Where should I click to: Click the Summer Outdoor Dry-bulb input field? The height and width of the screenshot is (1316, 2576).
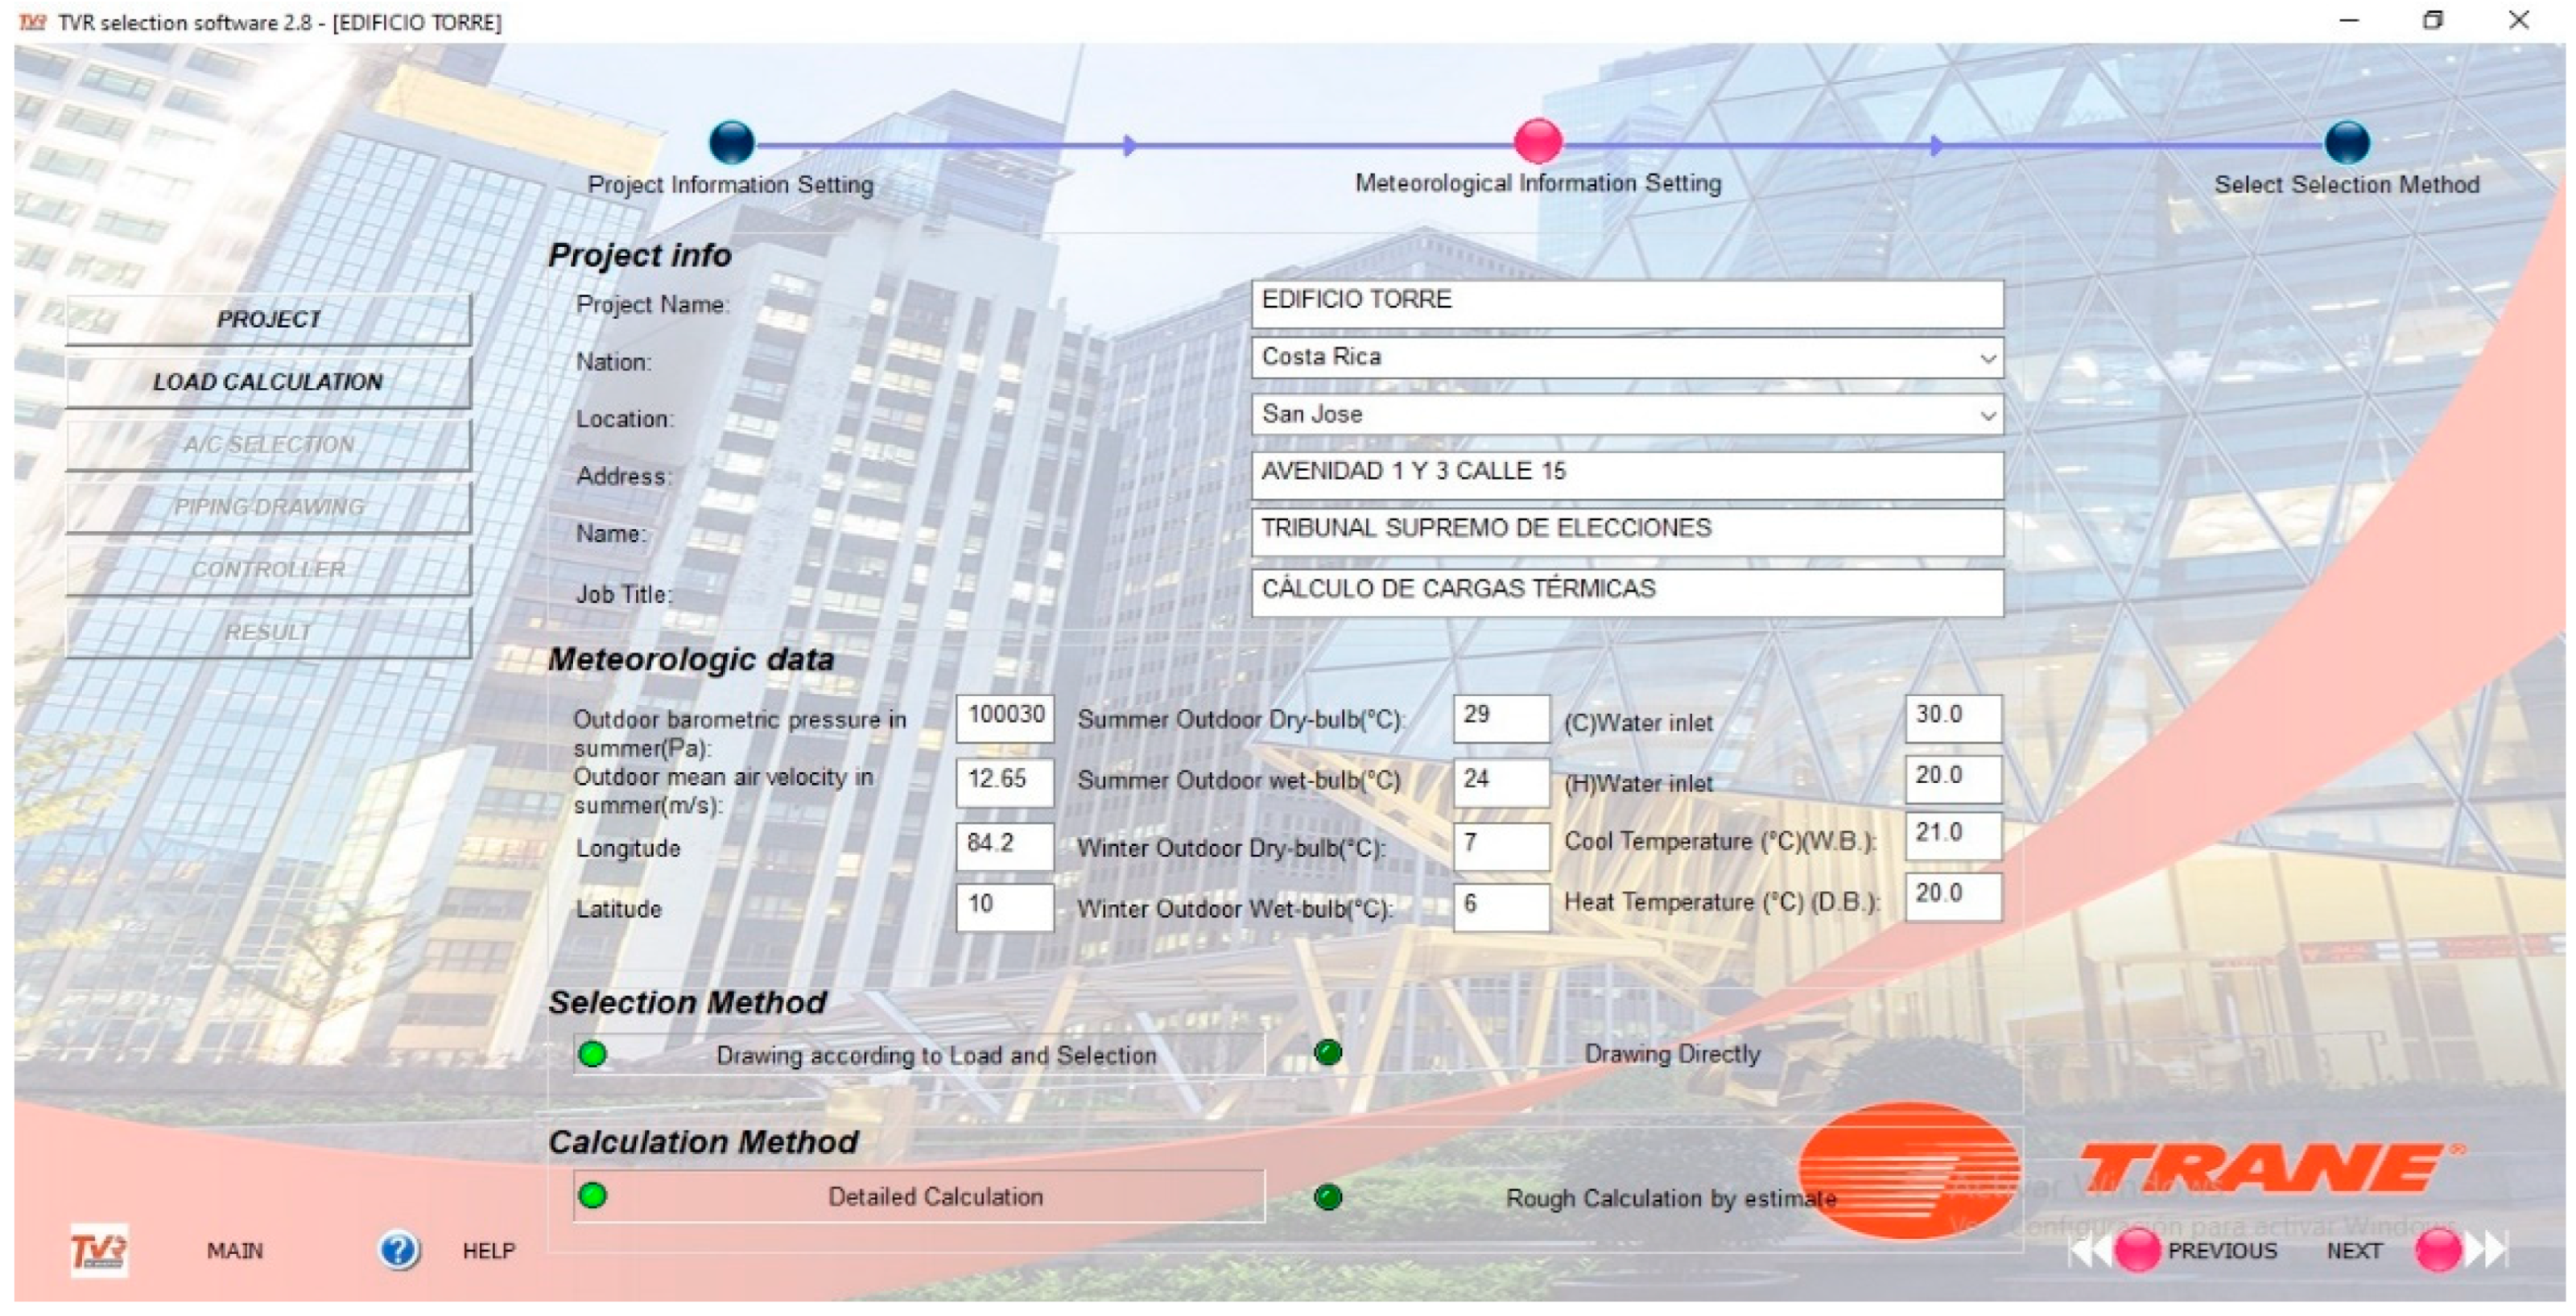[1500, 718]
